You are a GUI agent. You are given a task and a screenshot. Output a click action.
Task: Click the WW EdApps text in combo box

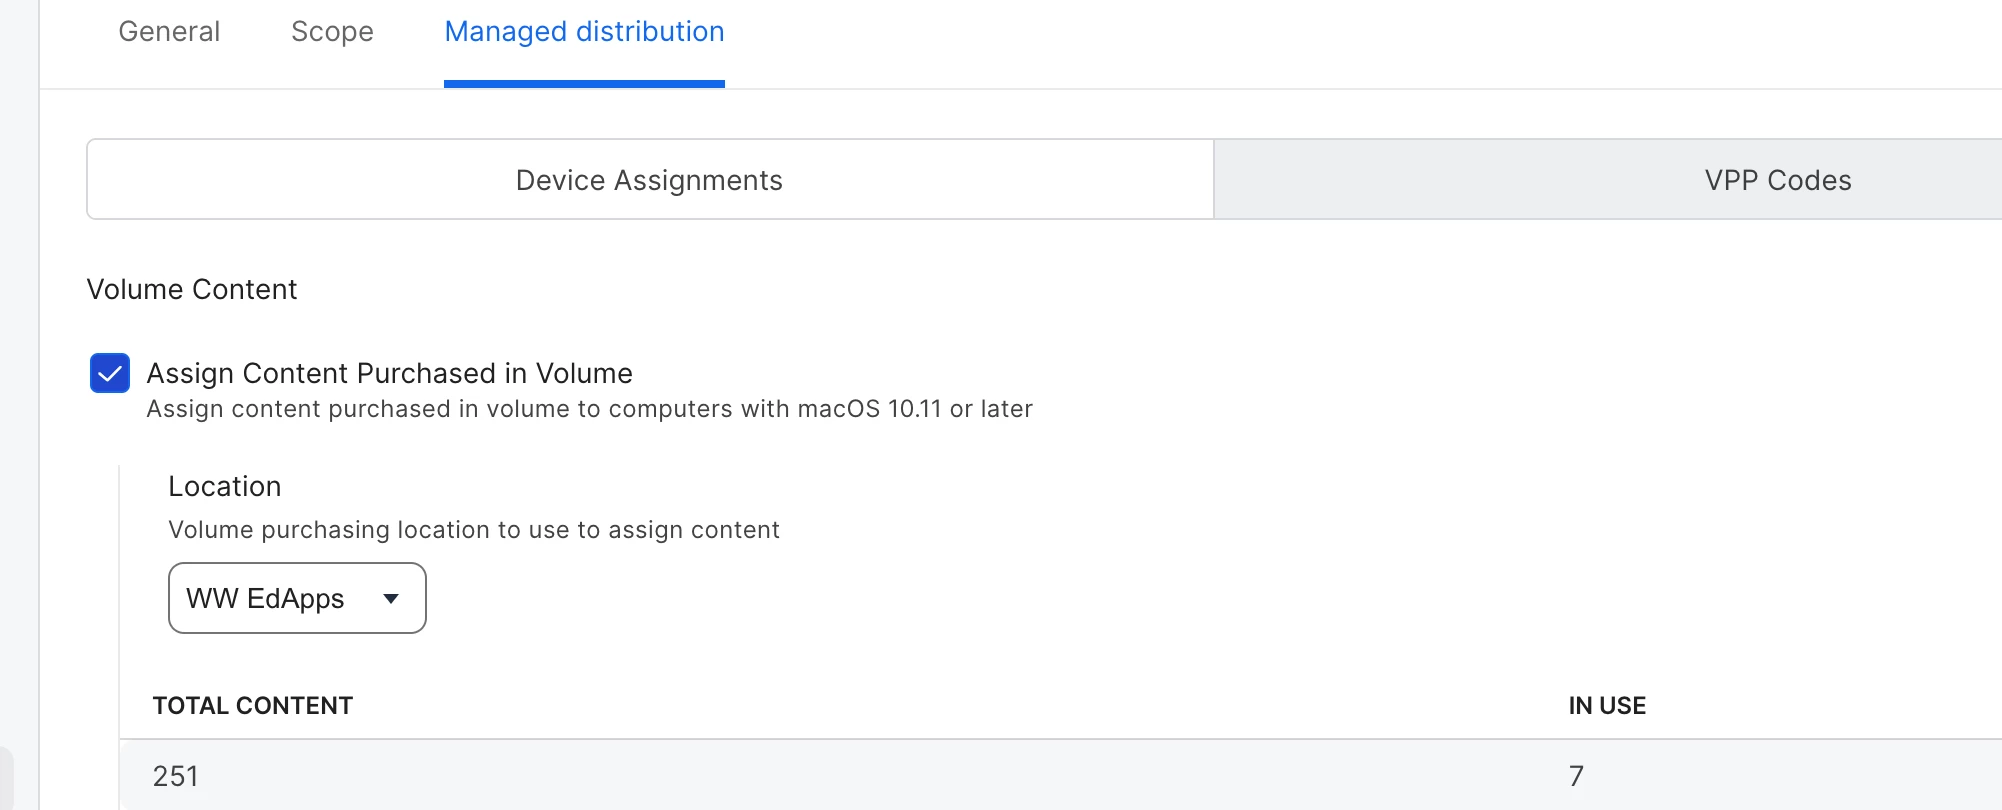tap(265, 598)
